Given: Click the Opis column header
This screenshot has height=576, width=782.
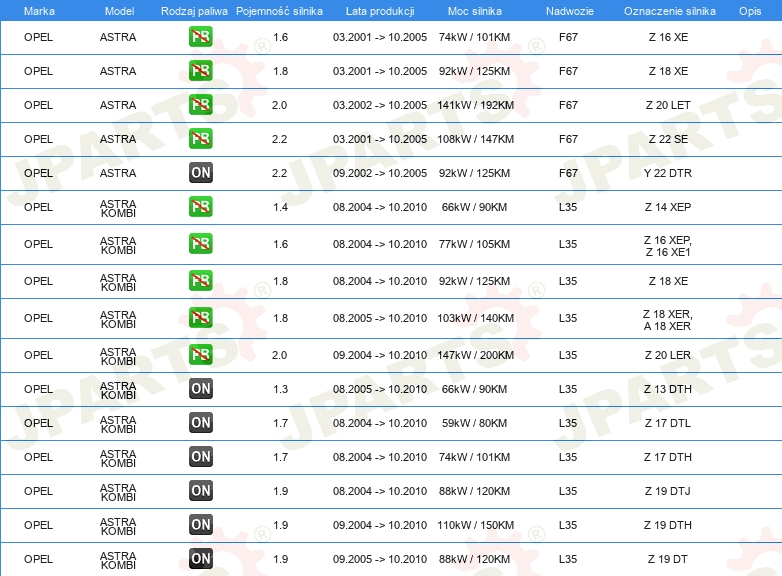Looking at the screenshot, I should point(750,11).
